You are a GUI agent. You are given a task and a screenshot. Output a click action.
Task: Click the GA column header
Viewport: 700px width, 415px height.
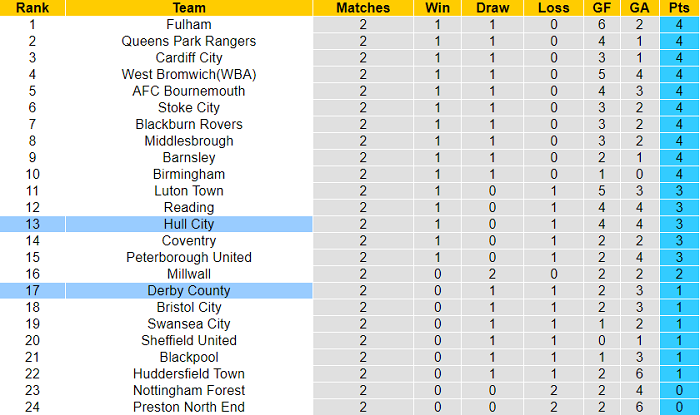tap(639, 7)
